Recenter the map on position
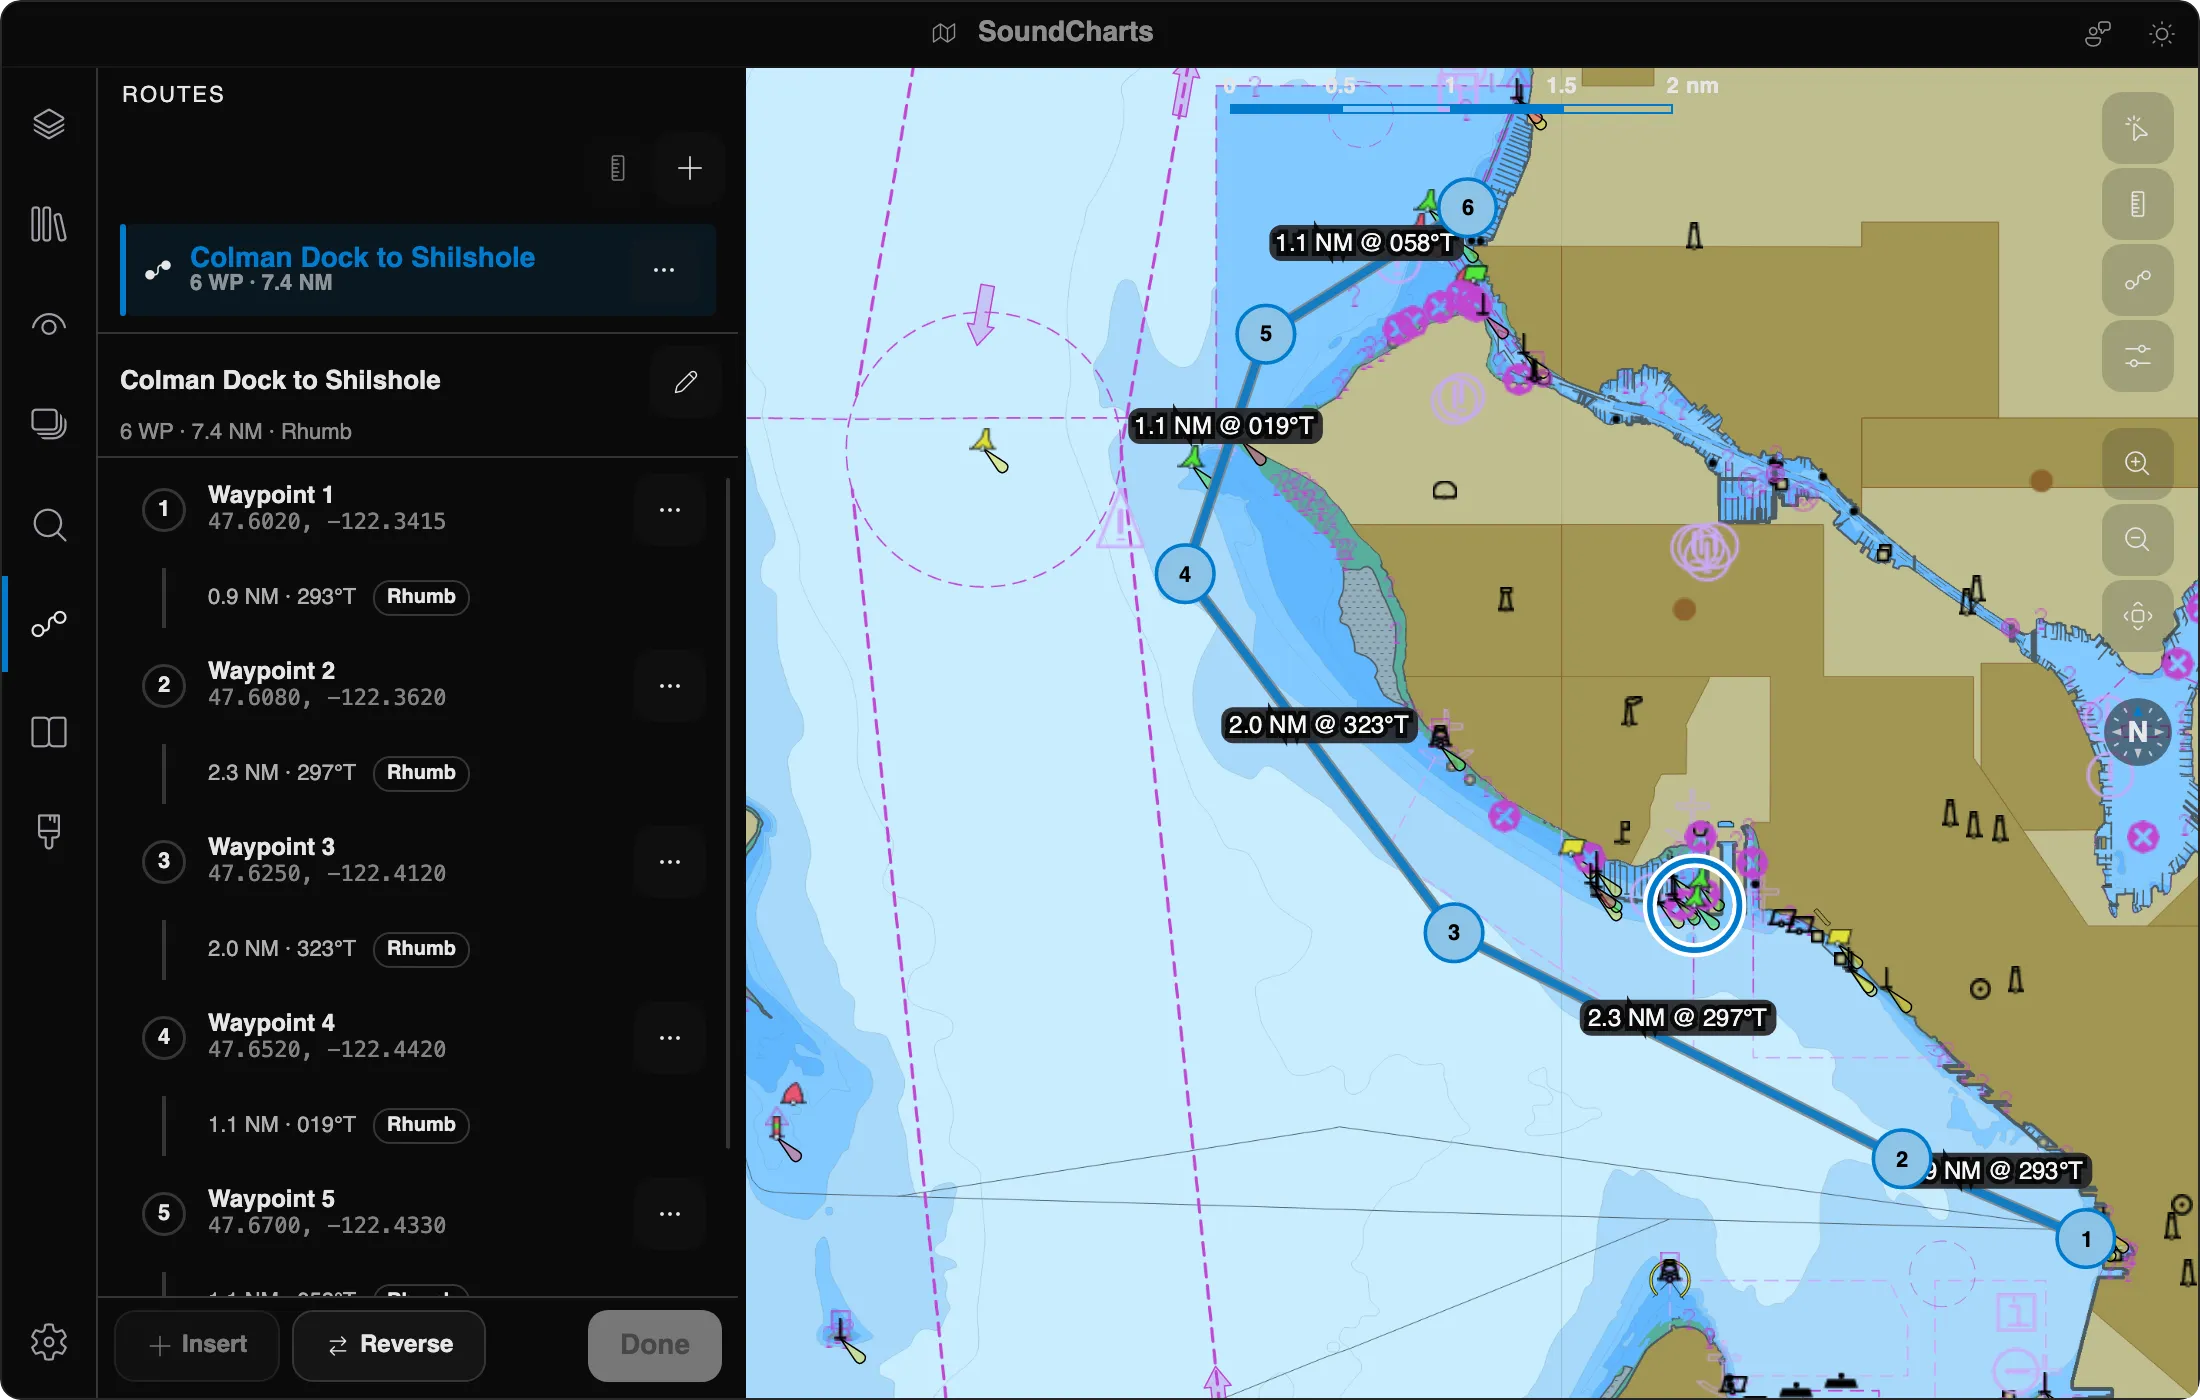The height and width of the screenshot is (1400, 2200). coord(2137,615)
